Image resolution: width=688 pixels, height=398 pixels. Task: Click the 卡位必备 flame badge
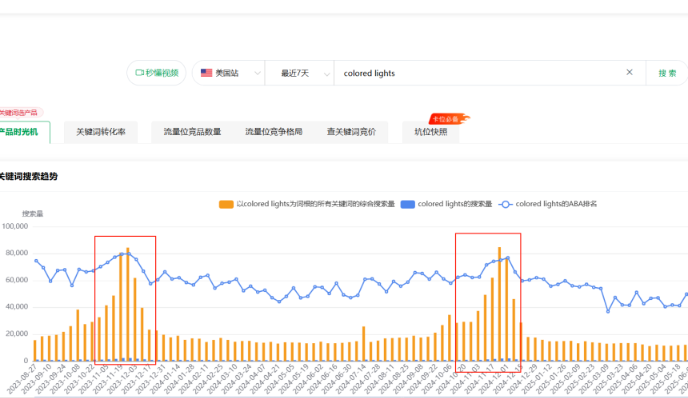[448, 119]
